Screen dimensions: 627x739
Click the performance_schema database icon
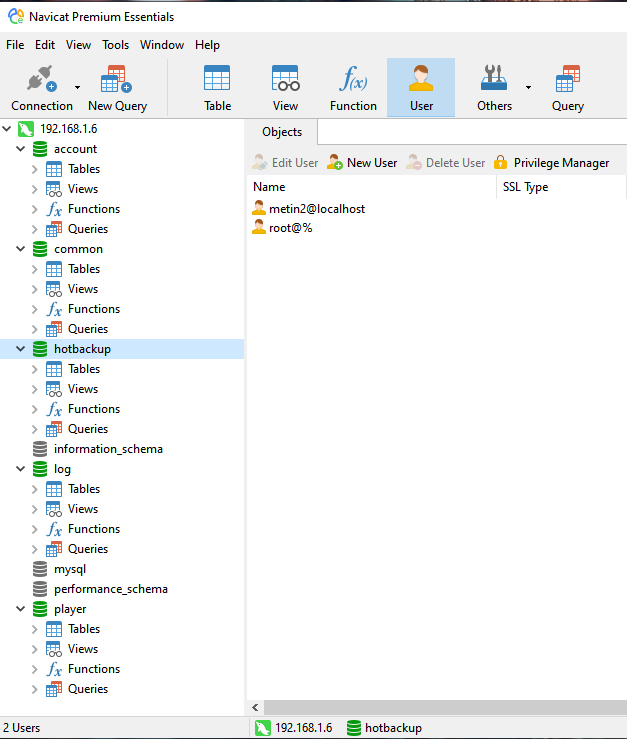click(40, 589)
